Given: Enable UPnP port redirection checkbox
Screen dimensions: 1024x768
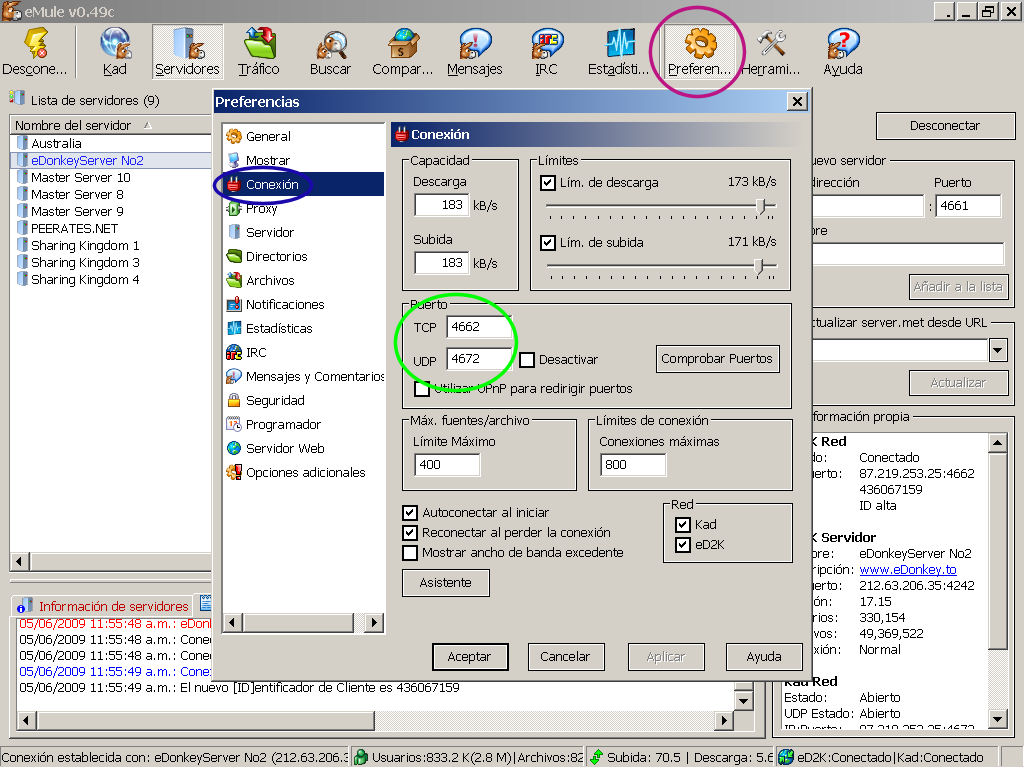Looking at the screenshot, I should click(x=422, y=388).
